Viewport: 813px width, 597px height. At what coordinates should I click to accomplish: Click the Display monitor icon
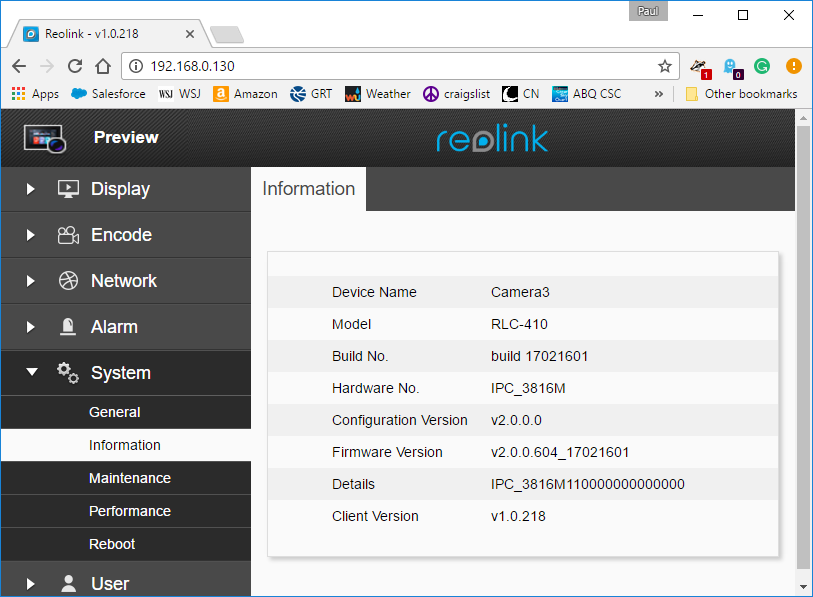(x=68, y=189)
